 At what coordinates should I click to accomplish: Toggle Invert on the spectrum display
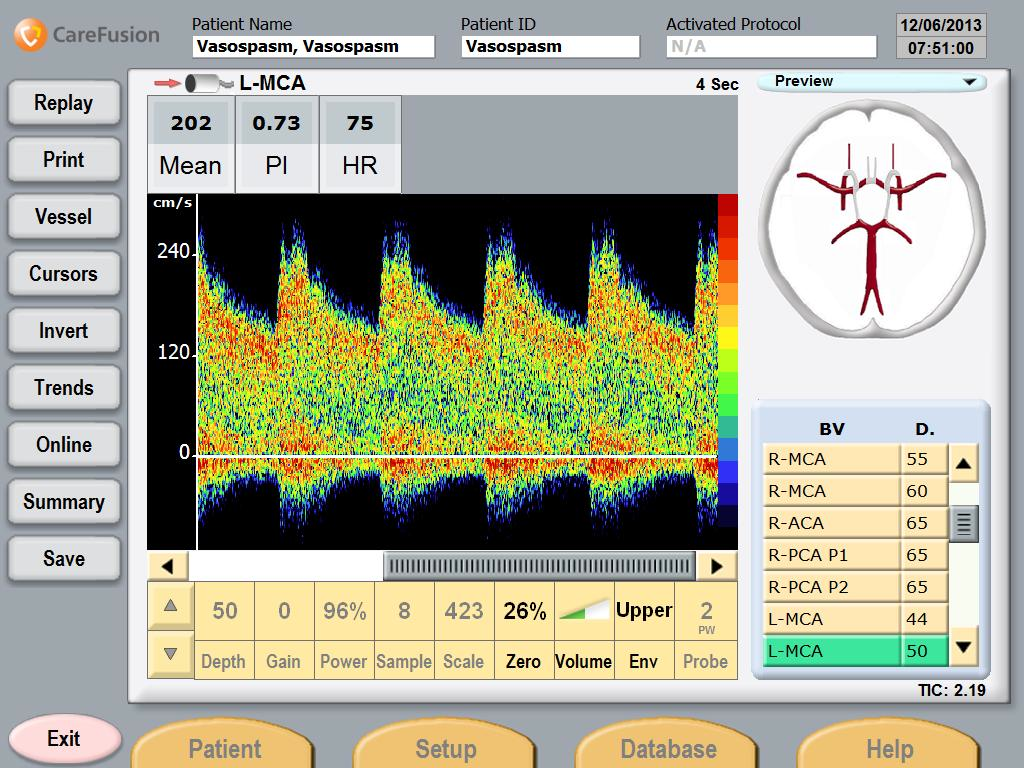click(64, 331)
